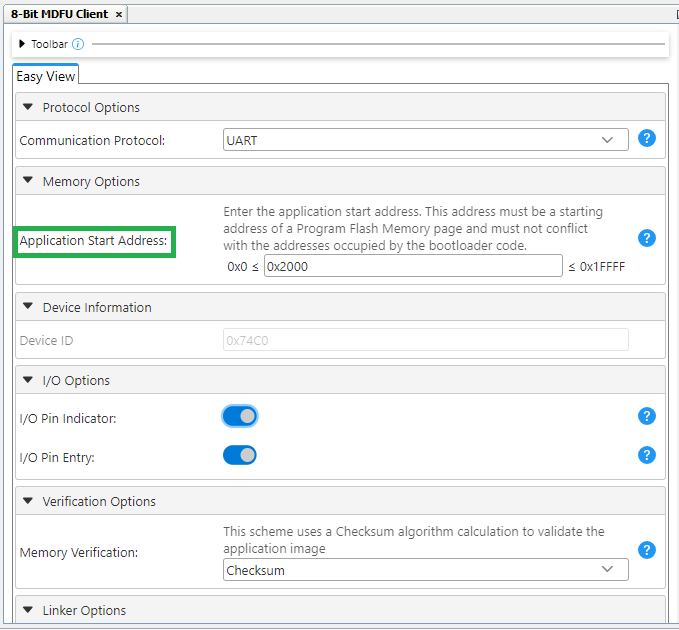Select the 8-Bit MDFU Client tab
This screenshot has height=630, width=679.
pos(58,14)
